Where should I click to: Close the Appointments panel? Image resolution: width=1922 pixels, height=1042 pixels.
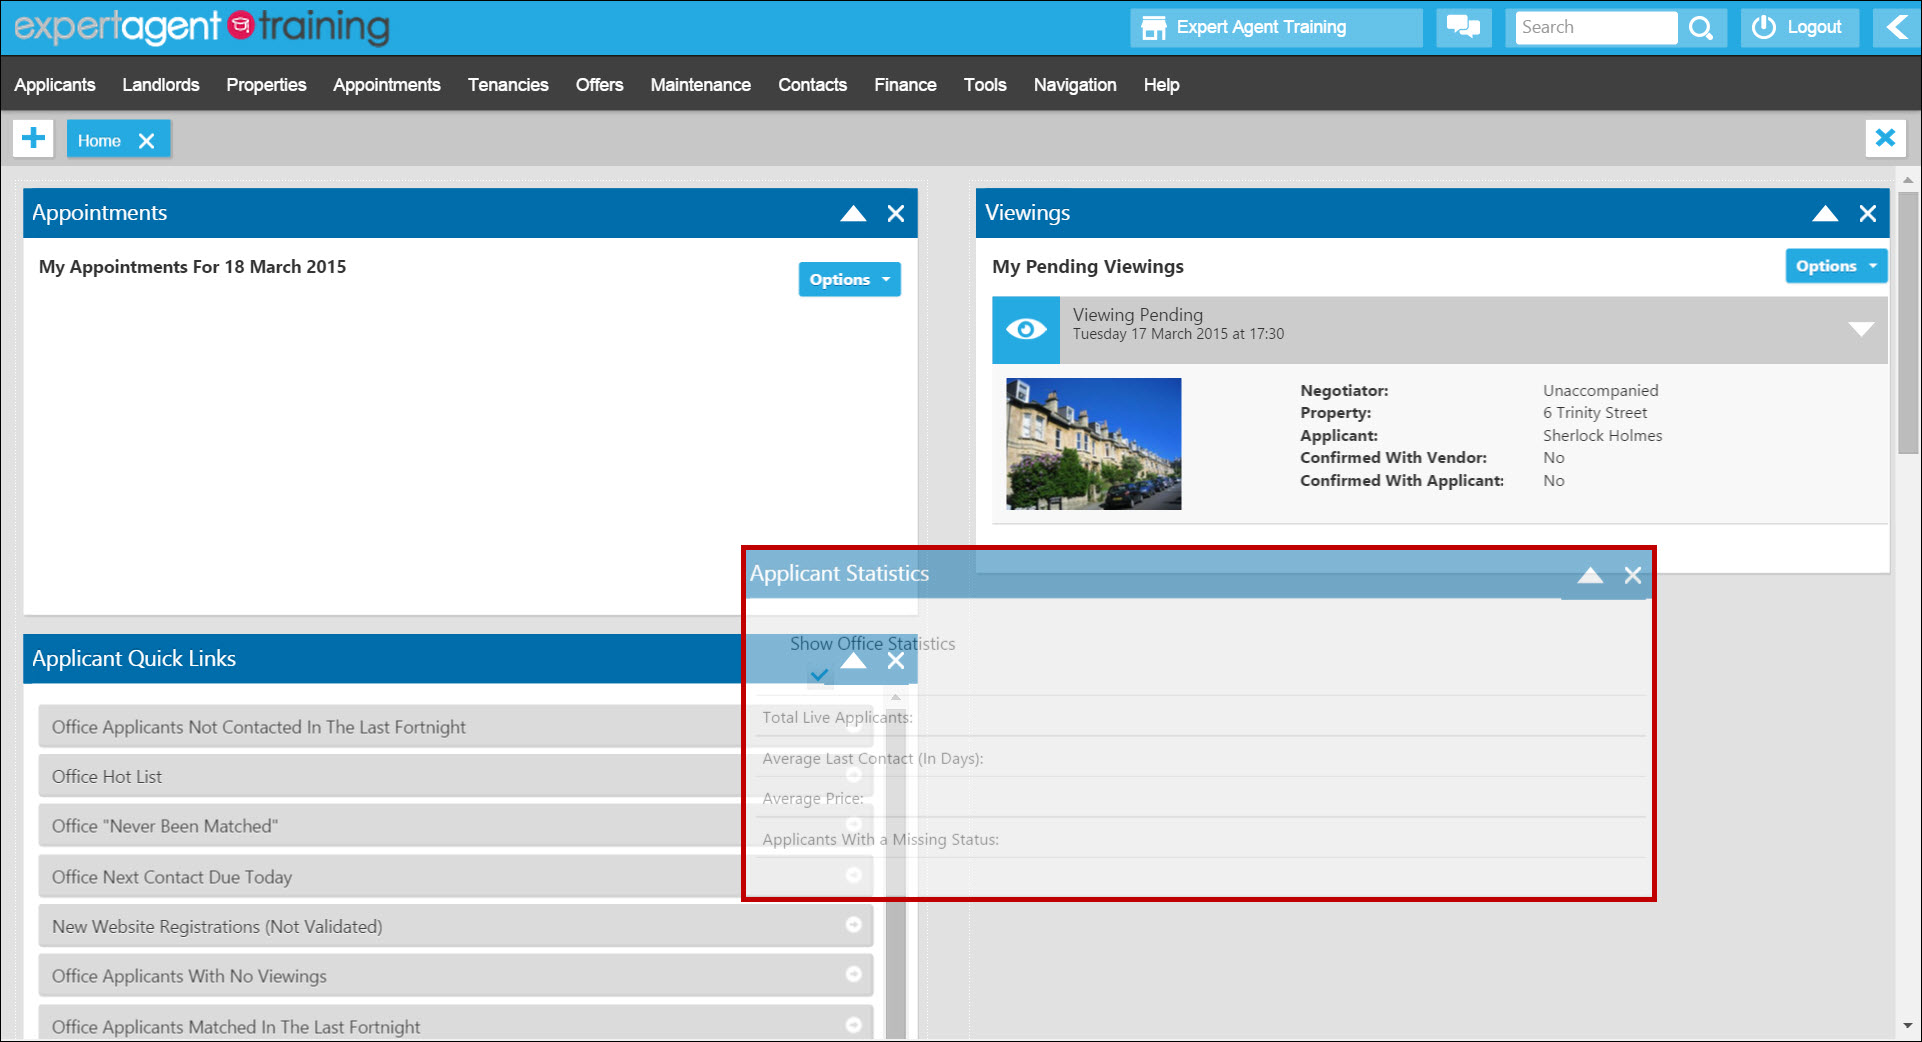point(896,213)
